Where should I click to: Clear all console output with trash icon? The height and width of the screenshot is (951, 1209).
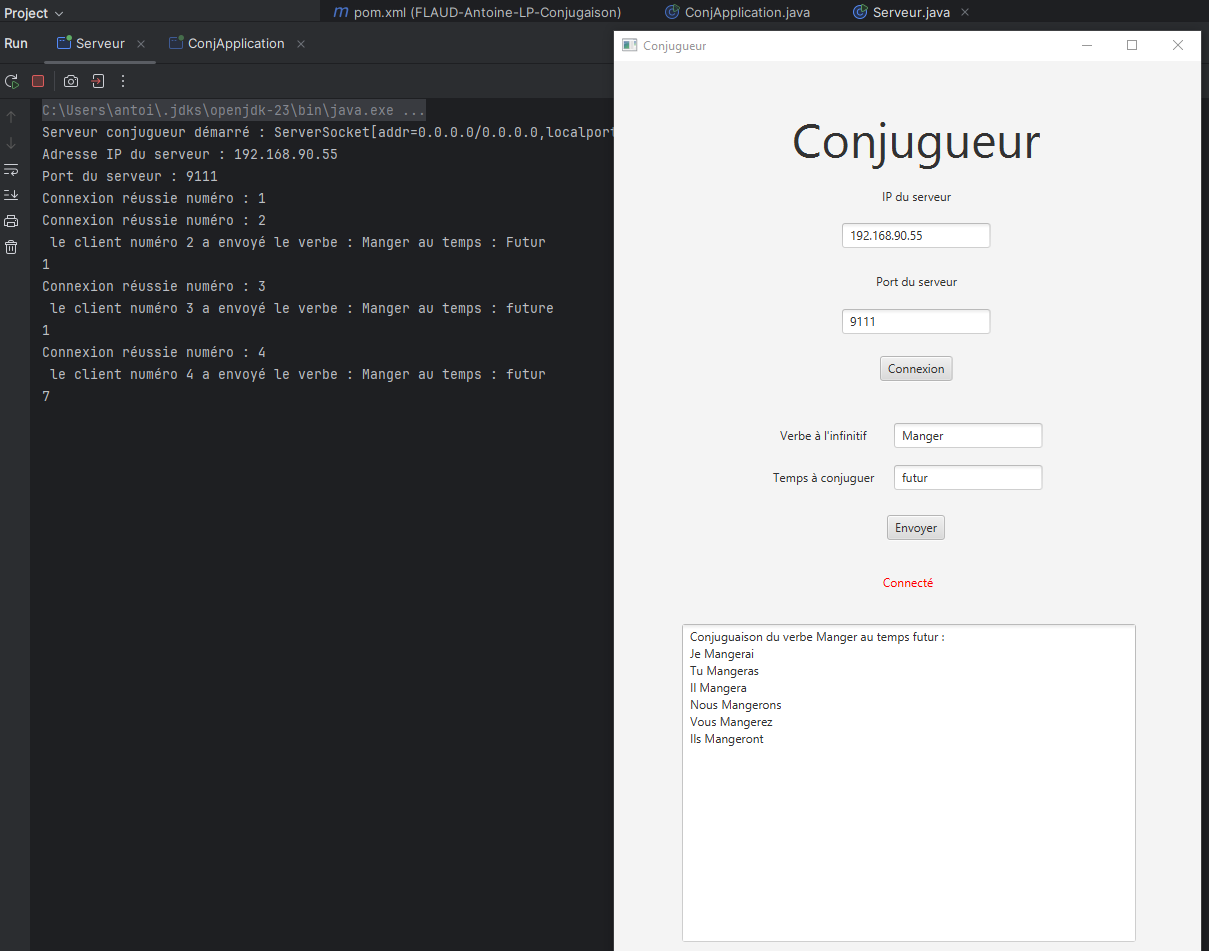pyautogui.click(x=11, y=247)
